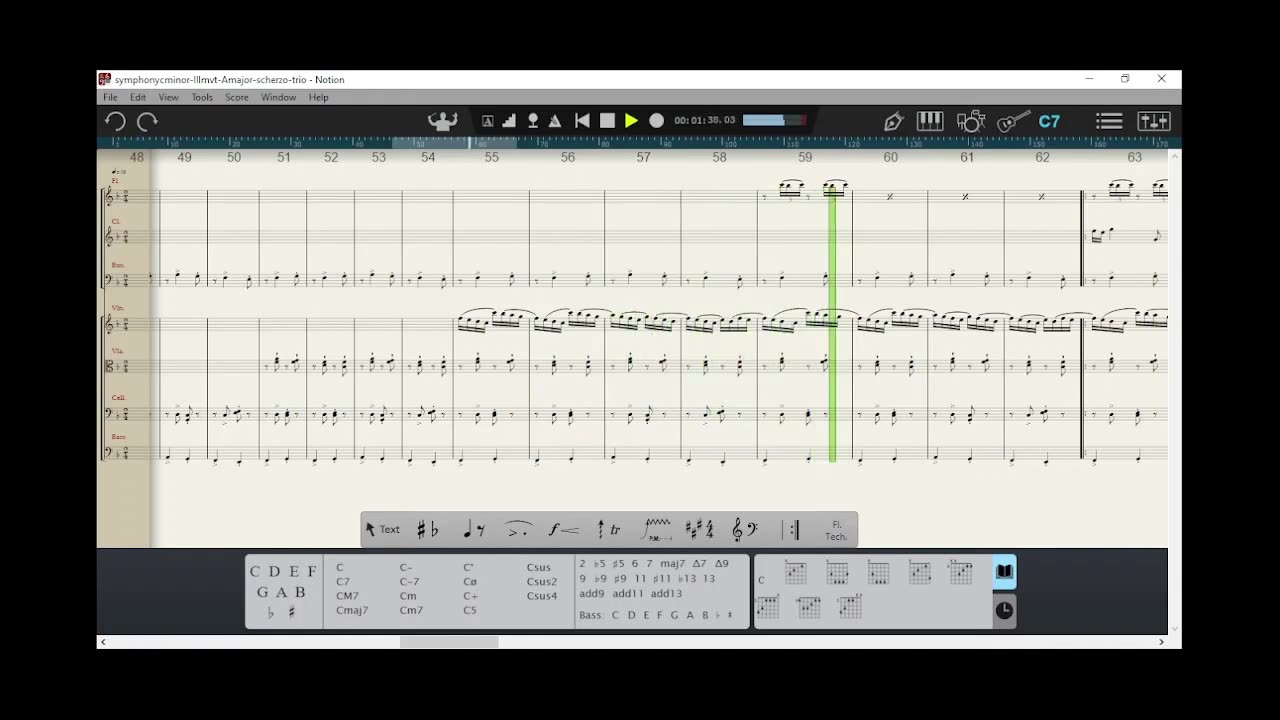This screenshot has width=1280, height=720.
Task: Show the virtual piano keyboard
Action: (930, 121)
